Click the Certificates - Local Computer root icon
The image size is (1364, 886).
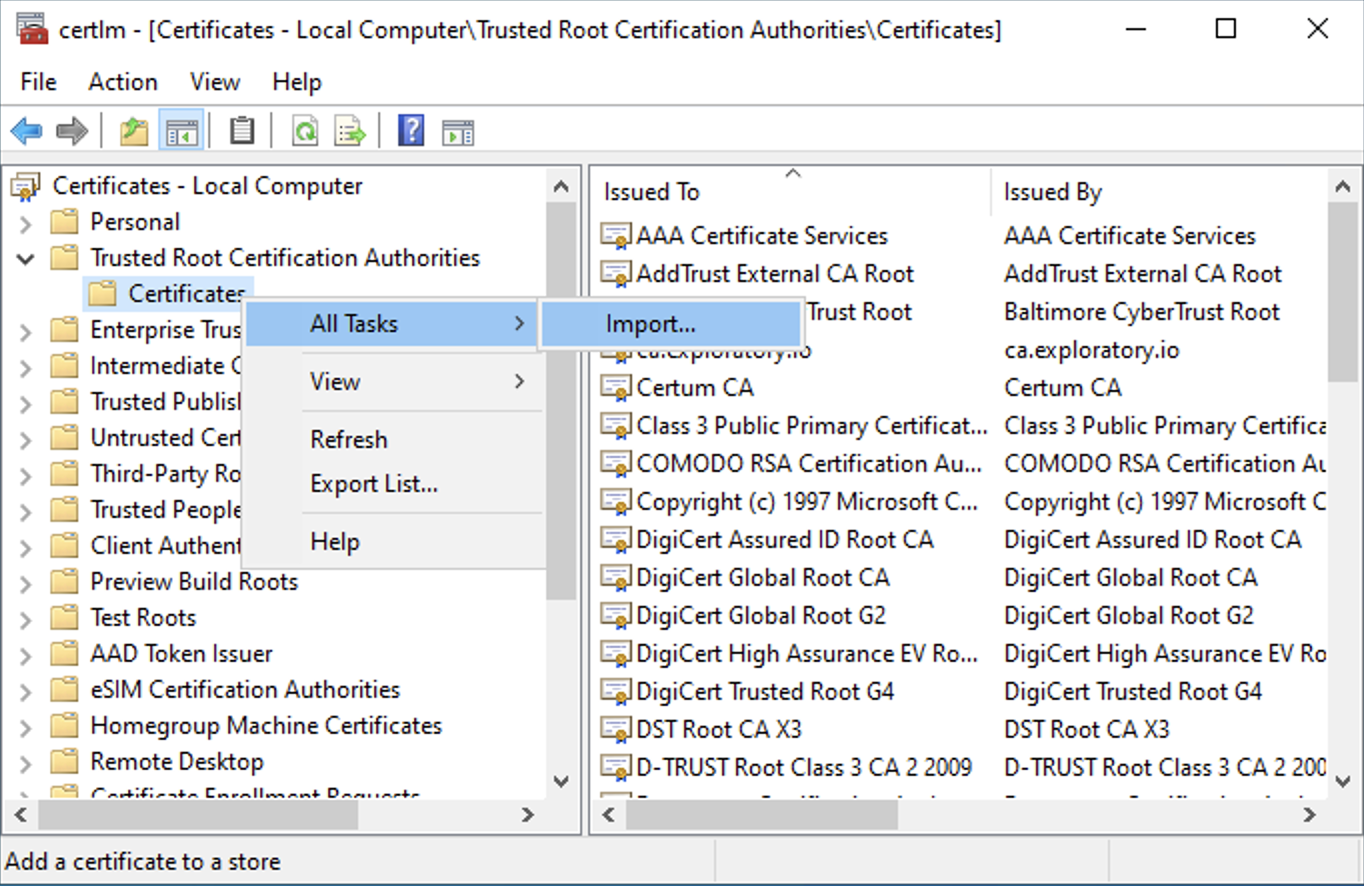25,186
